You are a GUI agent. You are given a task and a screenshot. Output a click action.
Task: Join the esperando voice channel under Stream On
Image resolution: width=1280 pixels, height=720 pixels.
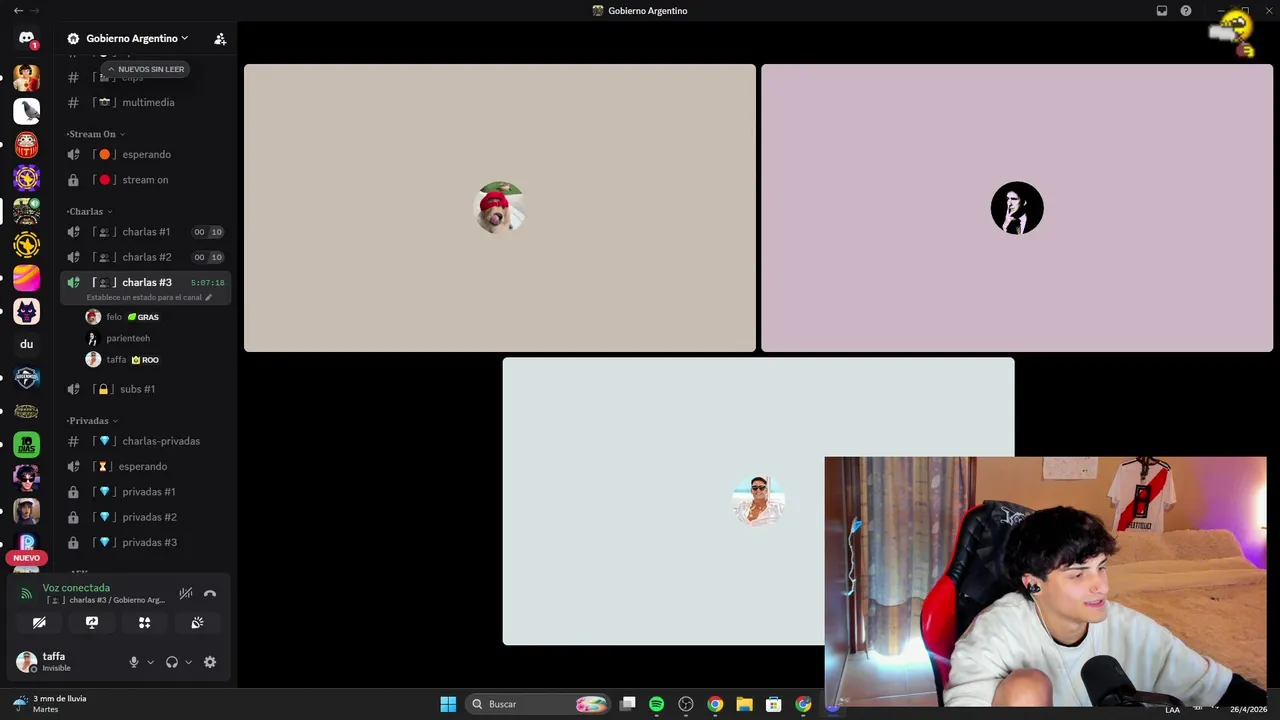pyautogui.click(x=146, y=154)
